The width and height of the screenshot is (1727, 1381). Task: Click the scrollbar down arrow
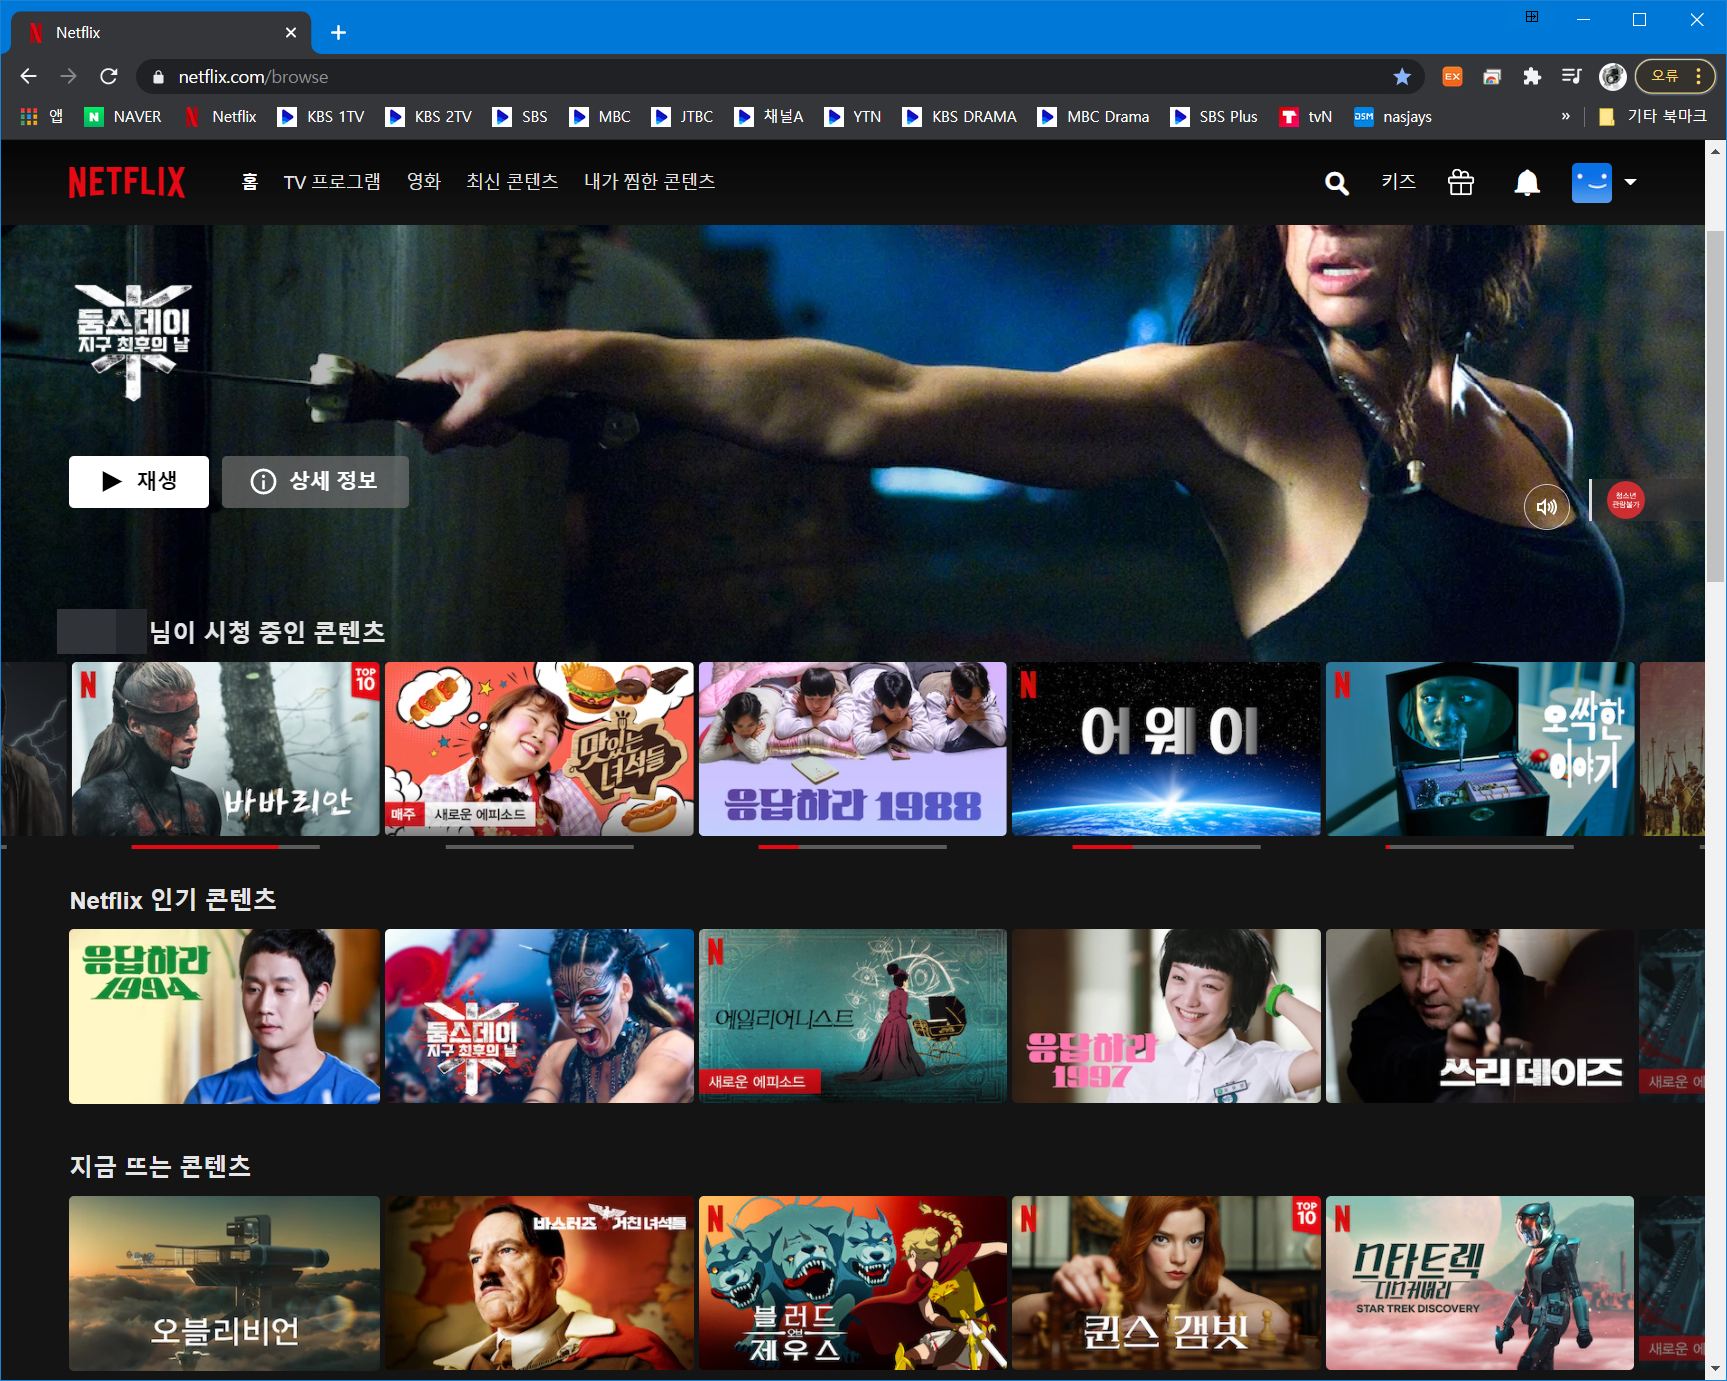click(x=1716, y=1369)
